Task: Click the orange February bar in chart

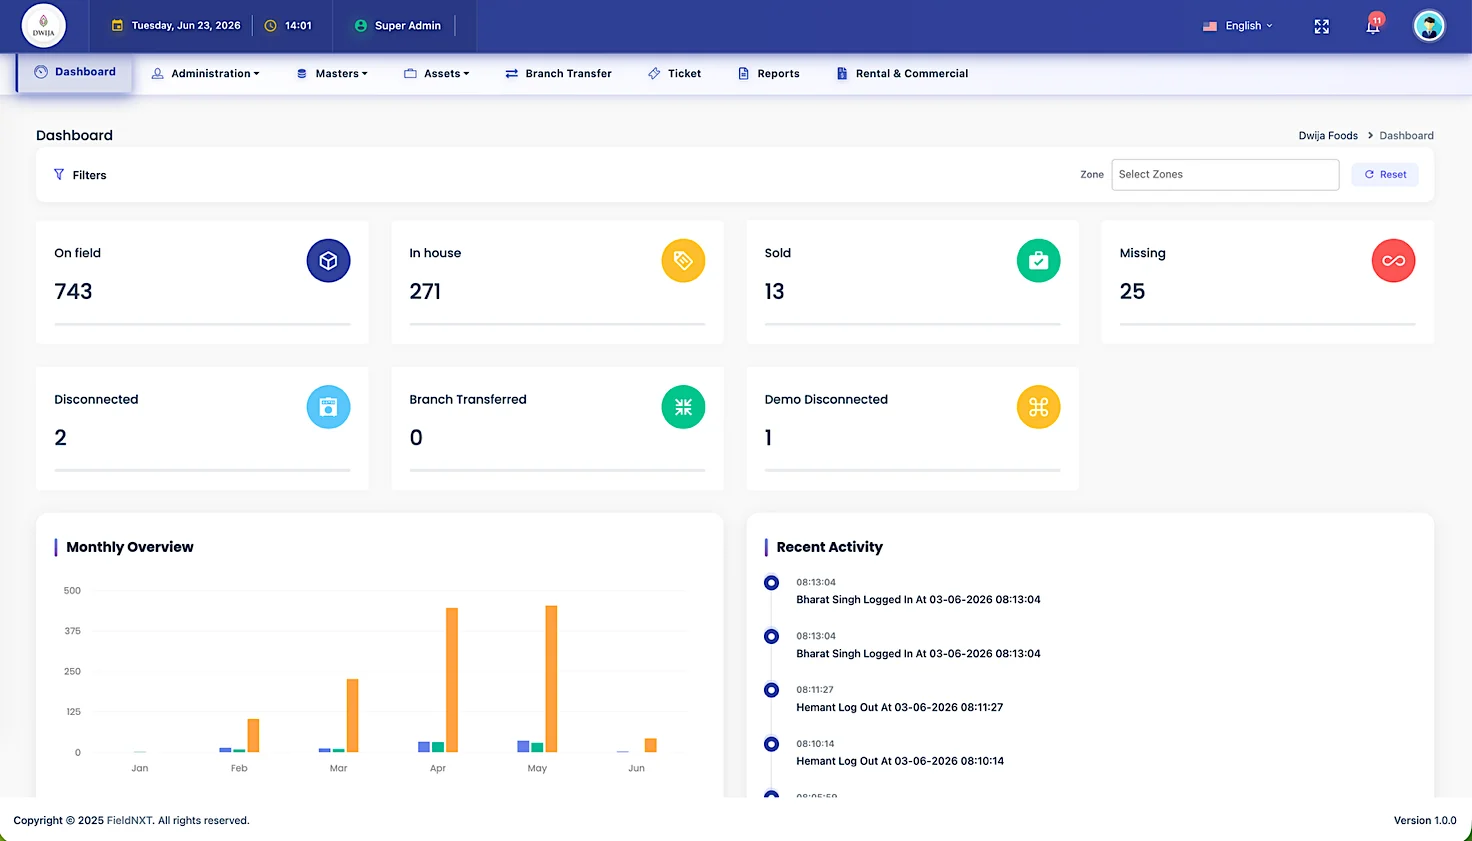Action: click(x=253, y=736)
